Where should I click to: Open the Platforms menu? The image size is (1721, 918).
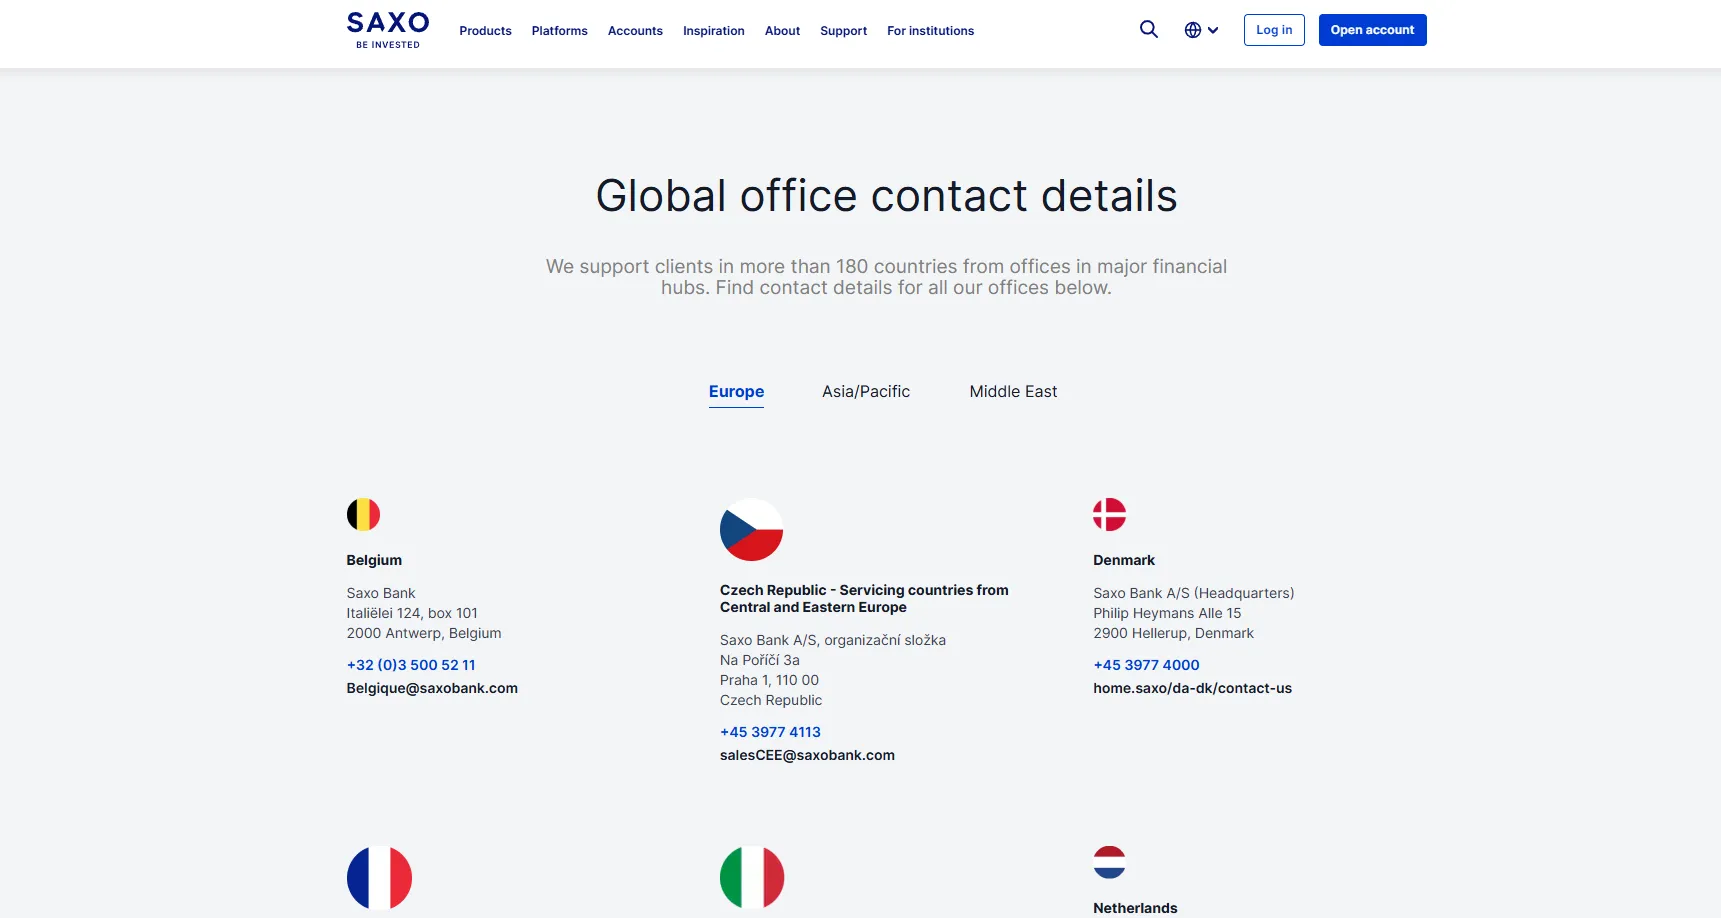(x=560, y=31)
